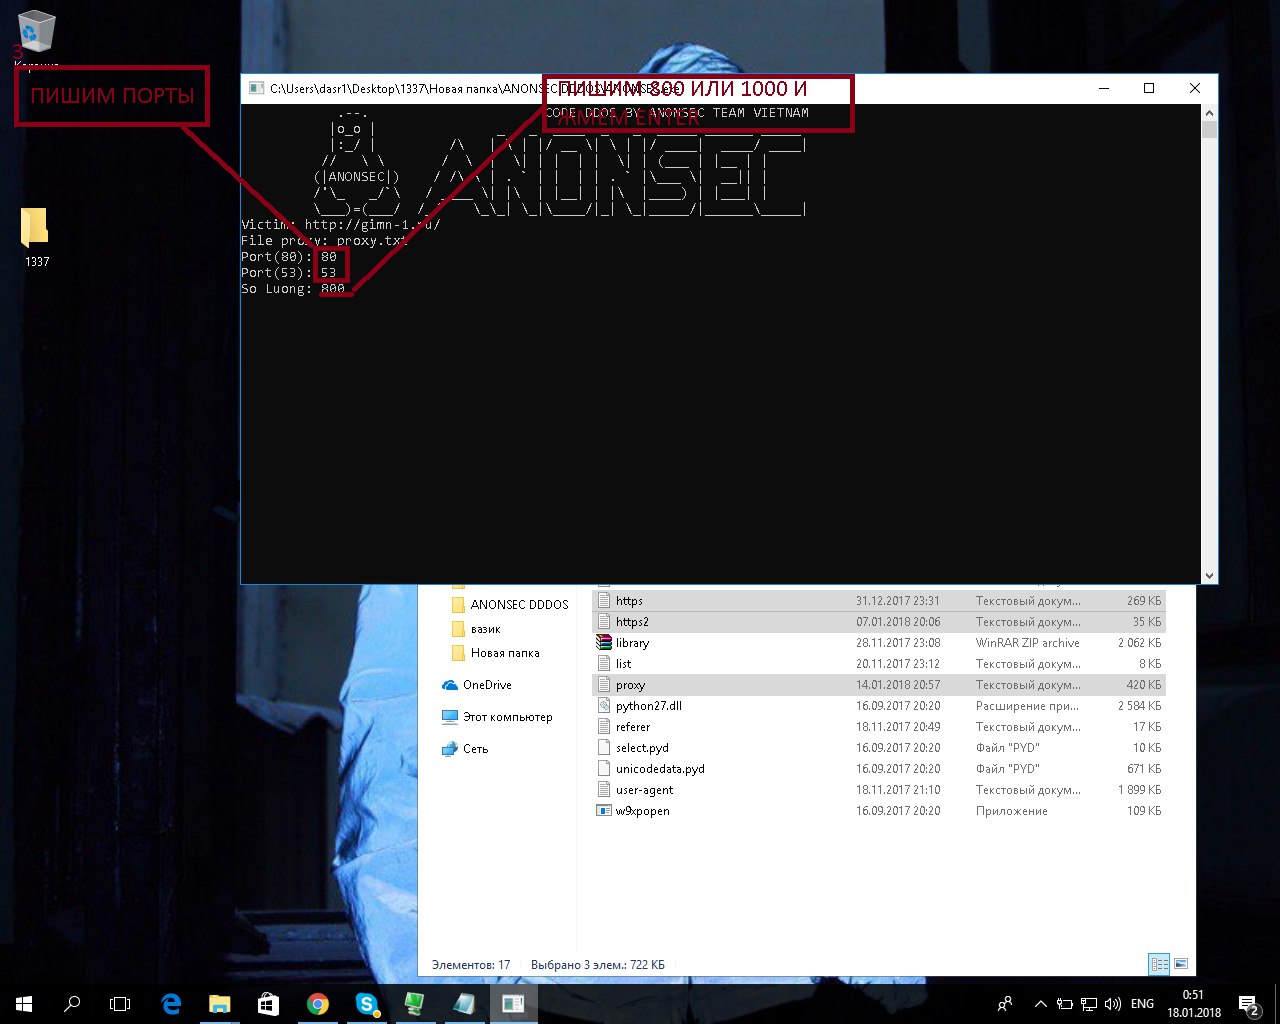
Task: Show hidden system tray icons chevron
Action: (1040, 1004)
